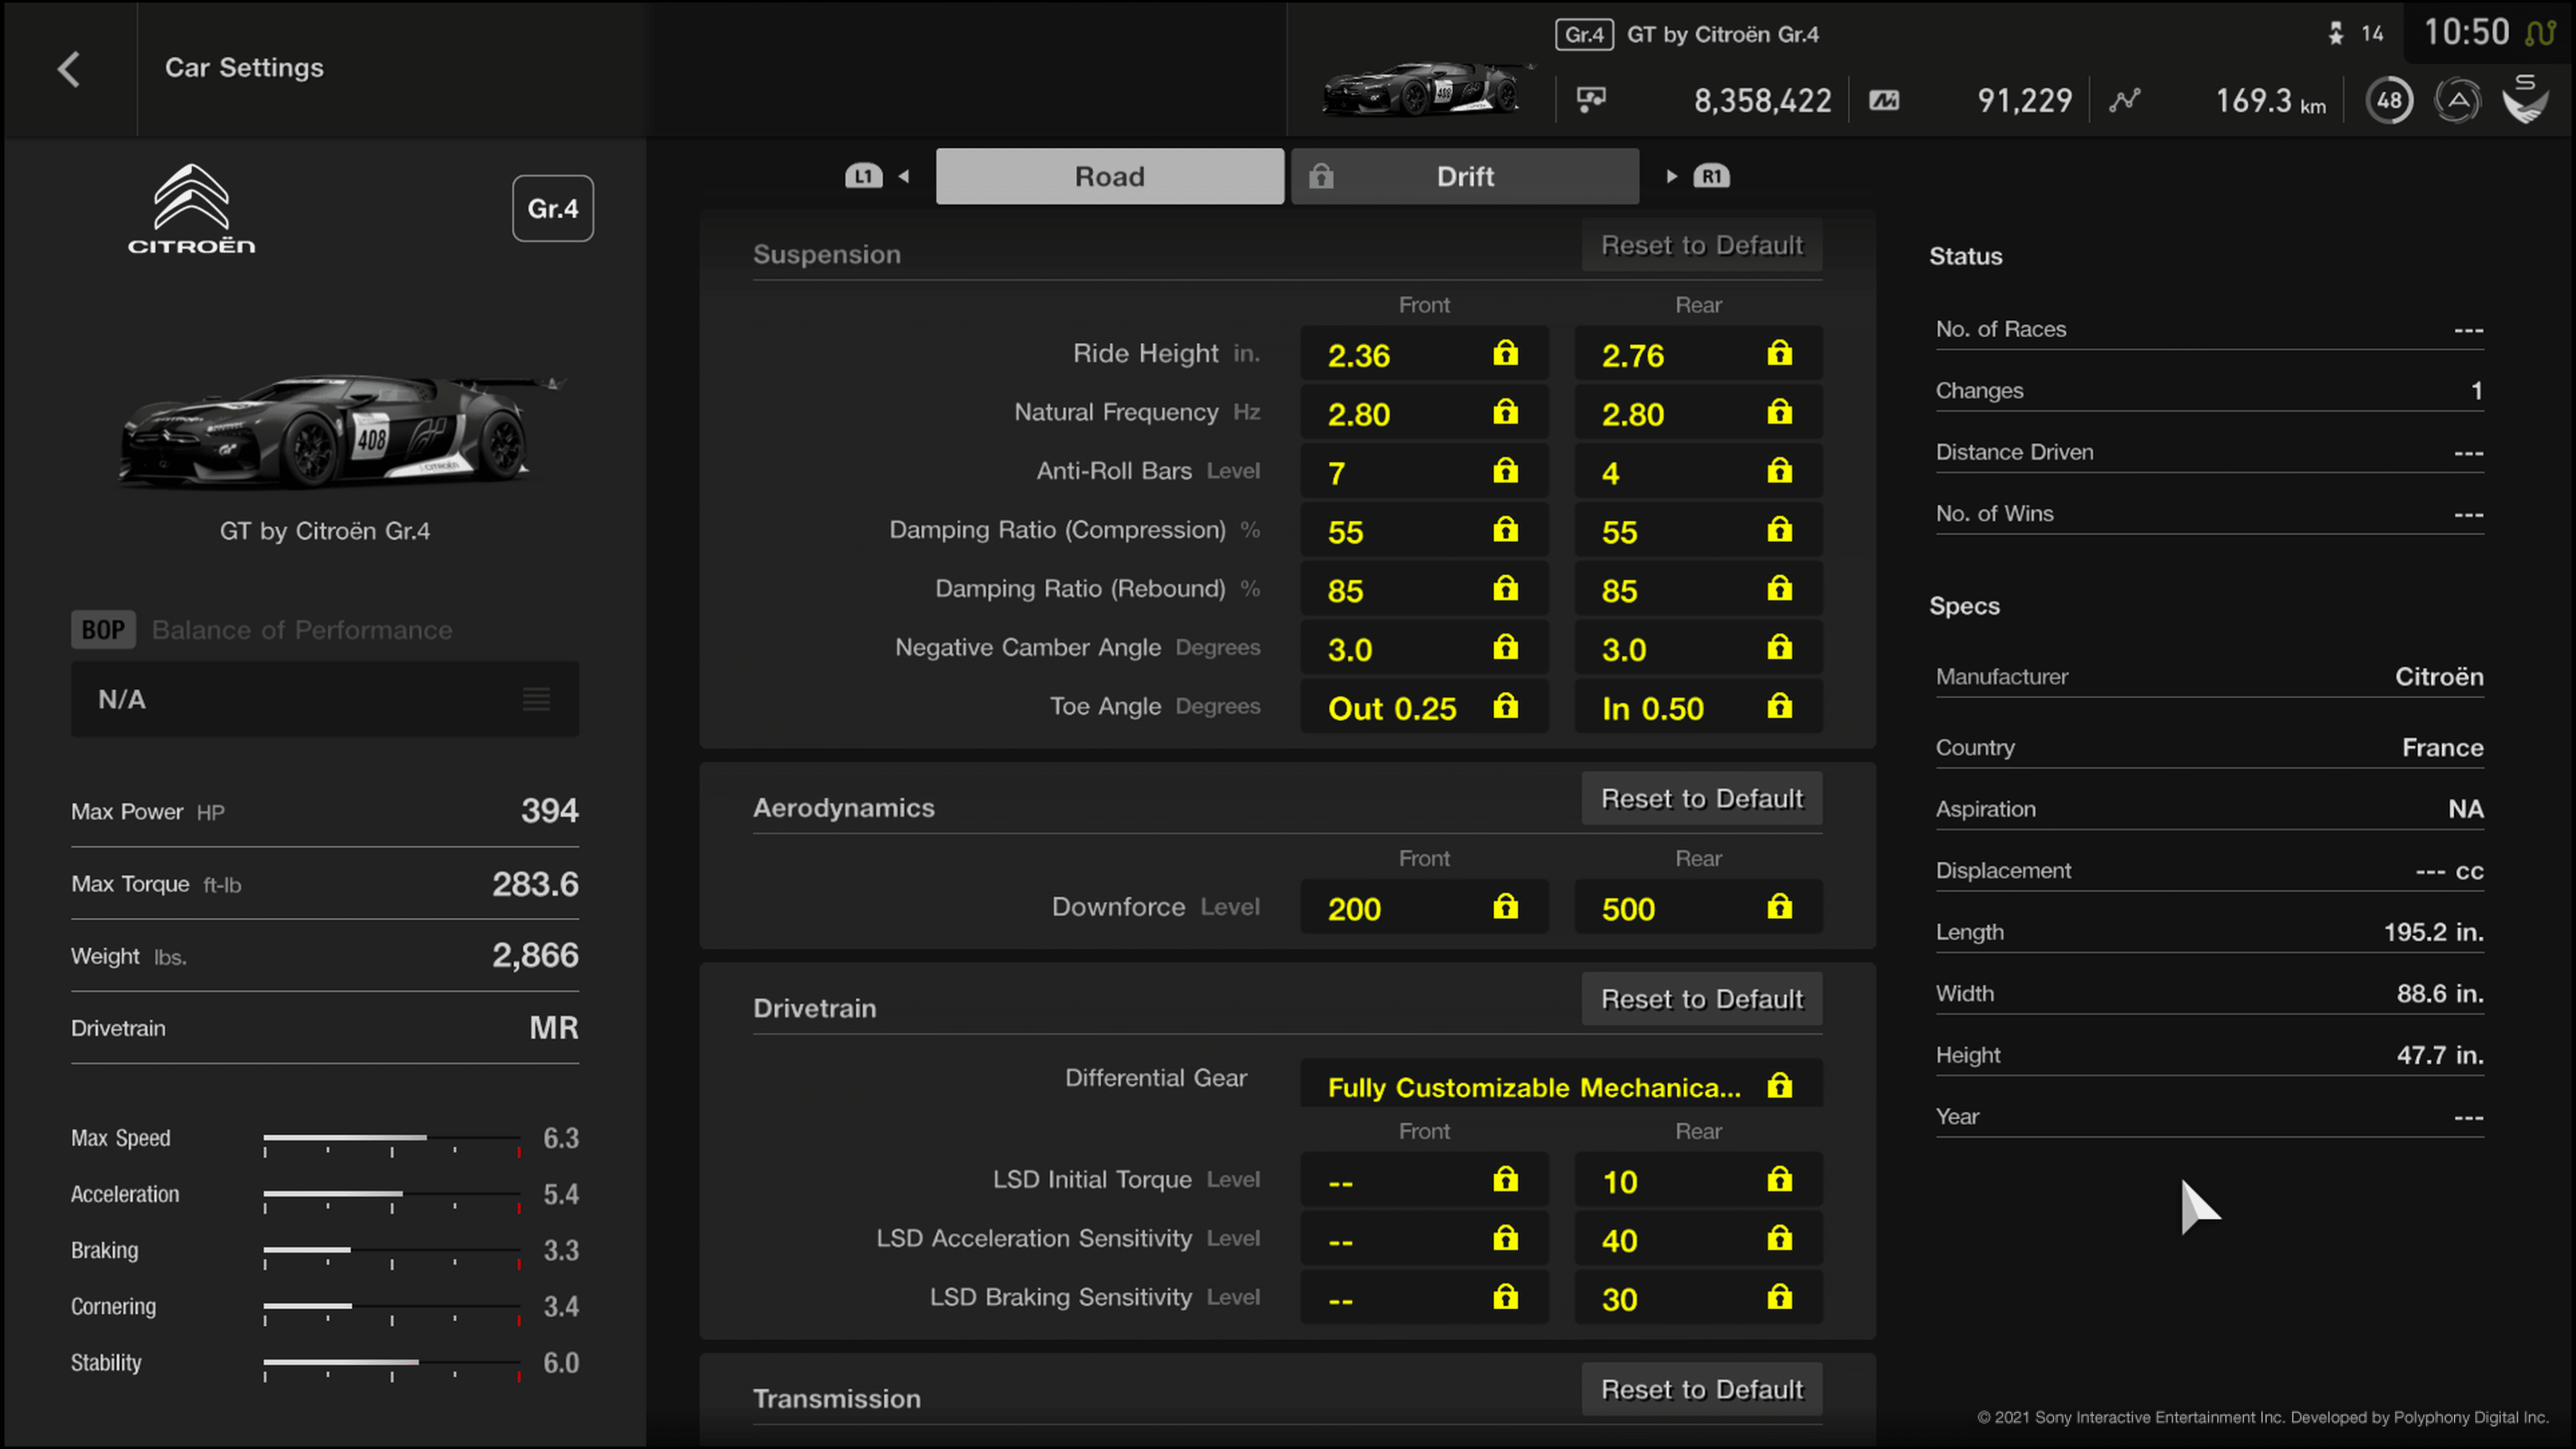Open the Differential Gear selection field
The width and height of the screenshot is (2576, 1449).
[x=1561, y=1085]
